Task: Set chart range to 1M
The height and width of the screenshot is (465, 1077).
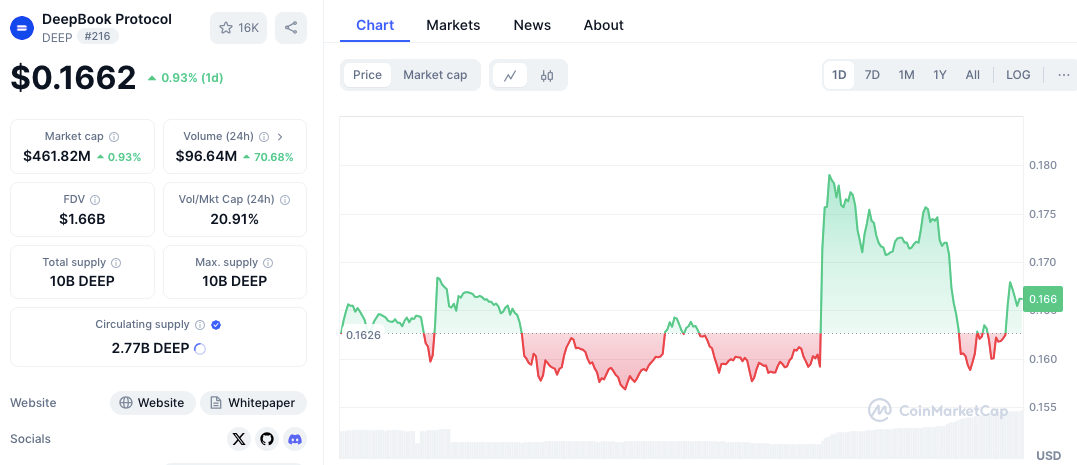Action: point(907,75)
